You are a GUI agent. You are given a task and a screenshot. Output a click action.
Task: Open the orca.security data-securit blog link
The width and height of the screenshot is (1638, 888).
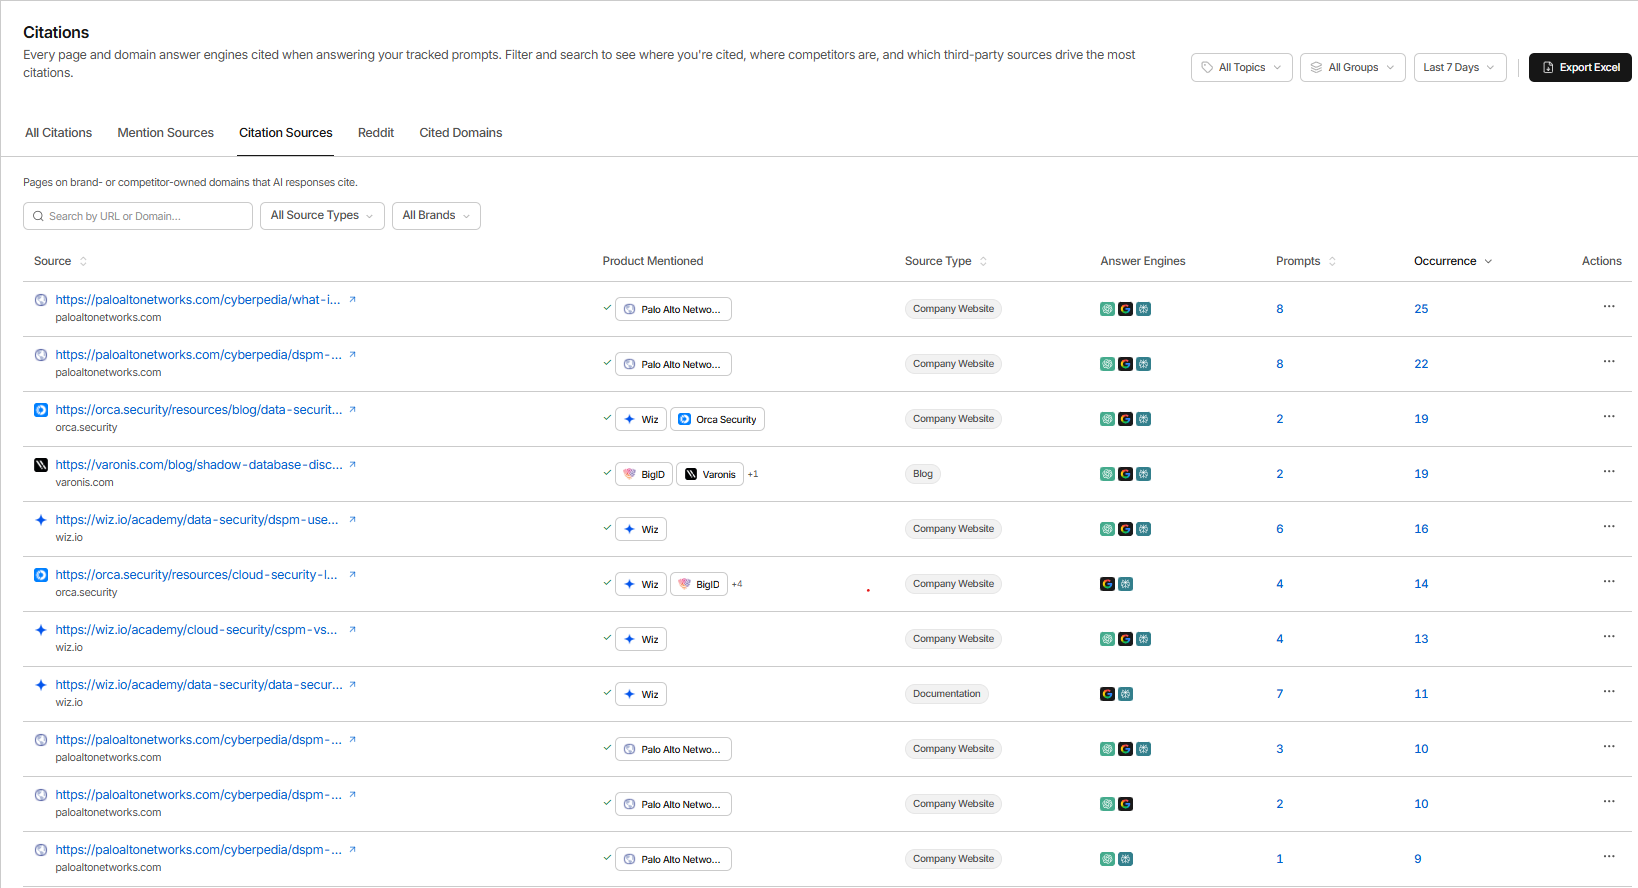[x=199, y=410]
